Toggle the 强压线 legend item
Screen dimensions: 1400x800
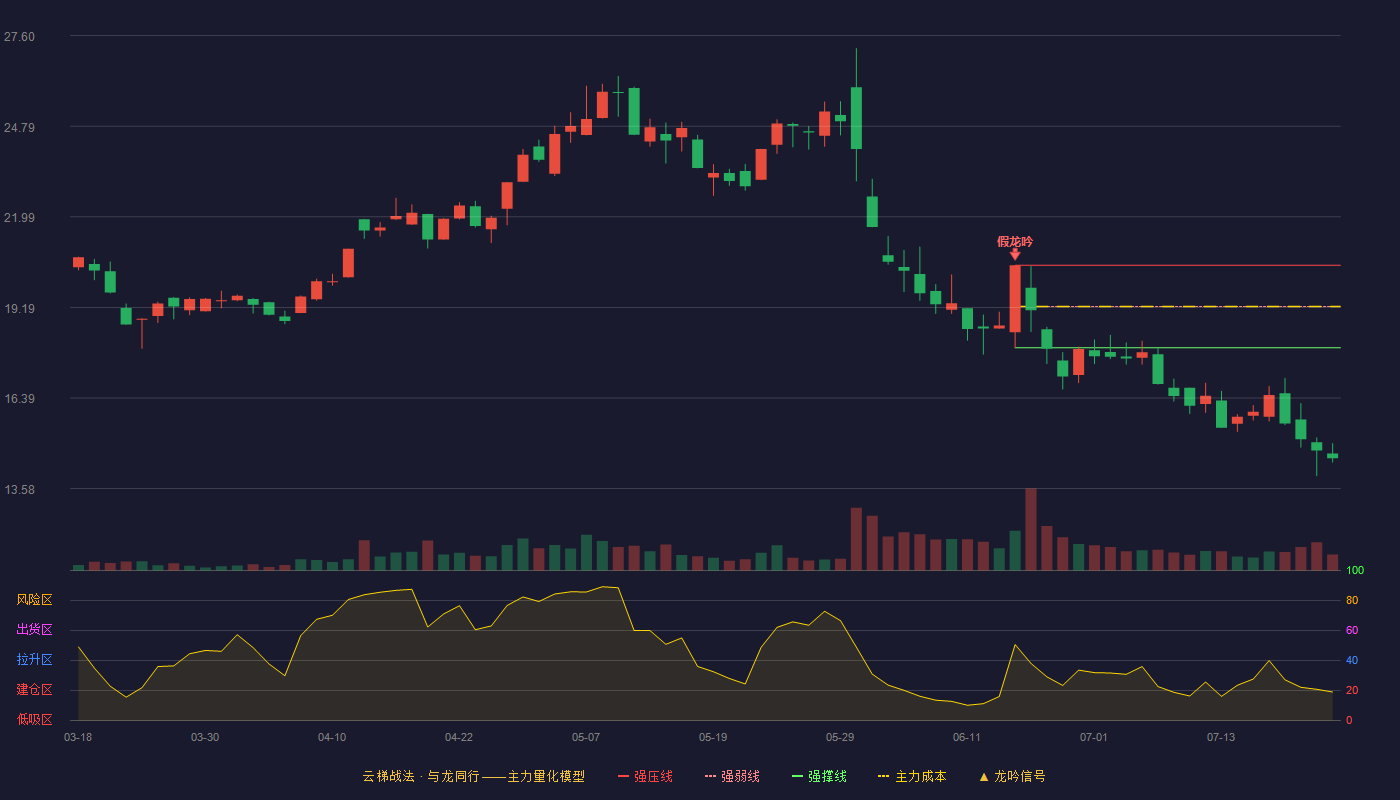[x=645, y=776]
